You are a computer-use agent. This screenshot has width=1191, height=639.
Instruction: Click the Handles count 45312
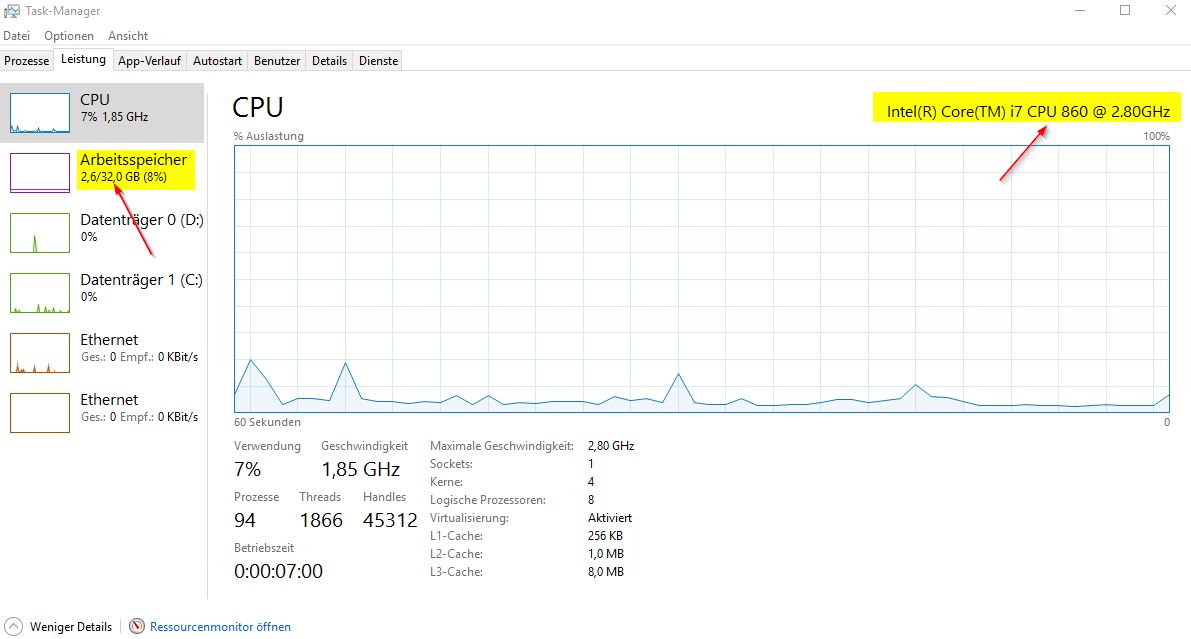[390, 520]
